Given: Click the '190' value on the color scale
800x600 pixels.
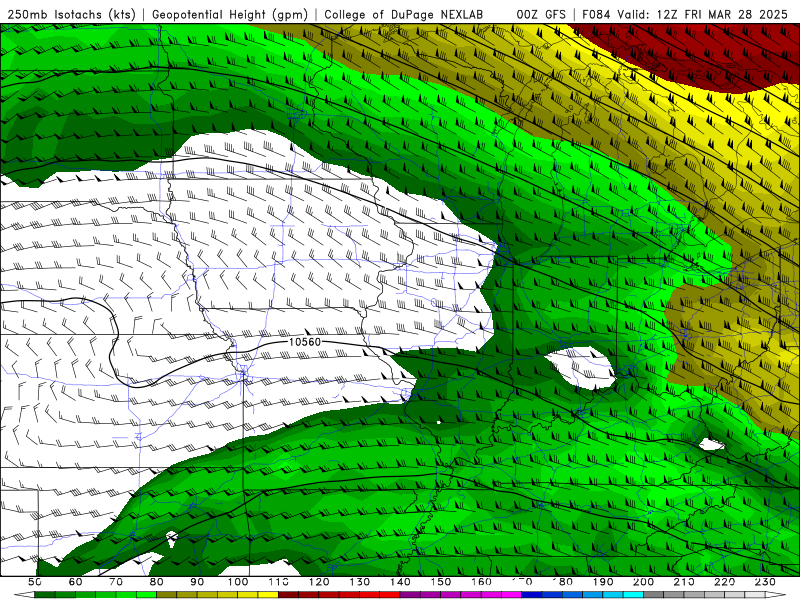Looking at the screenshot, I should (x=603, y=582).
